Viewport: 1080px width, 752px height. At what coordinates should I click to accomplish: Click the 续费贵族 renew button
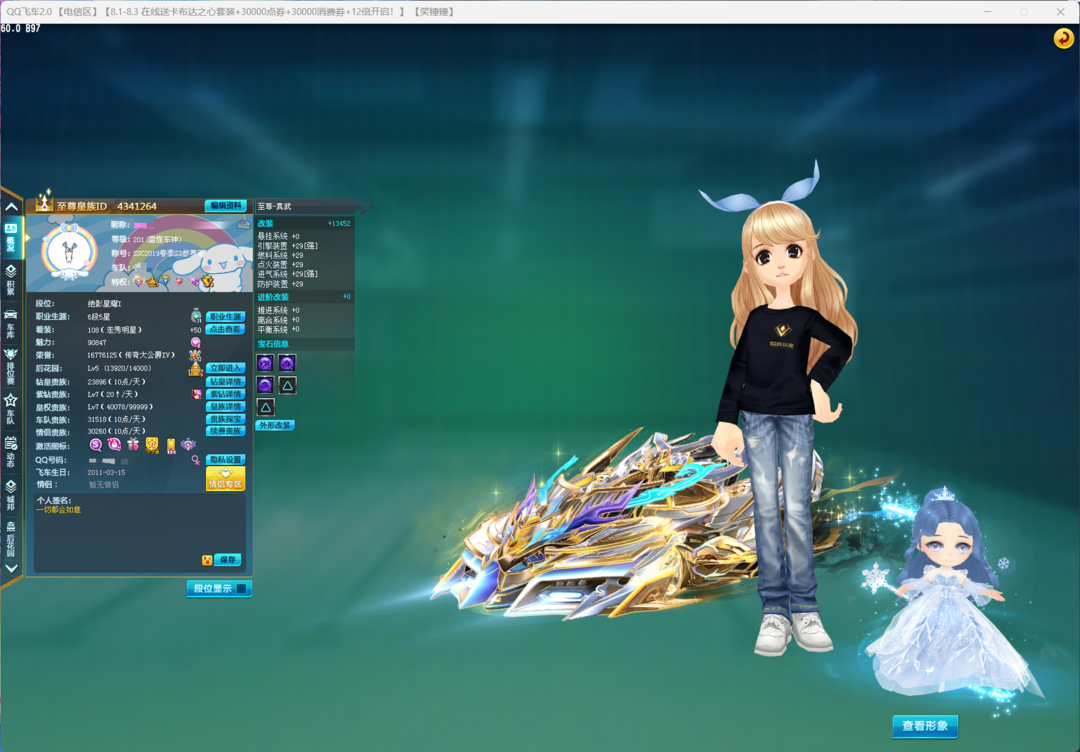[225, 431]
